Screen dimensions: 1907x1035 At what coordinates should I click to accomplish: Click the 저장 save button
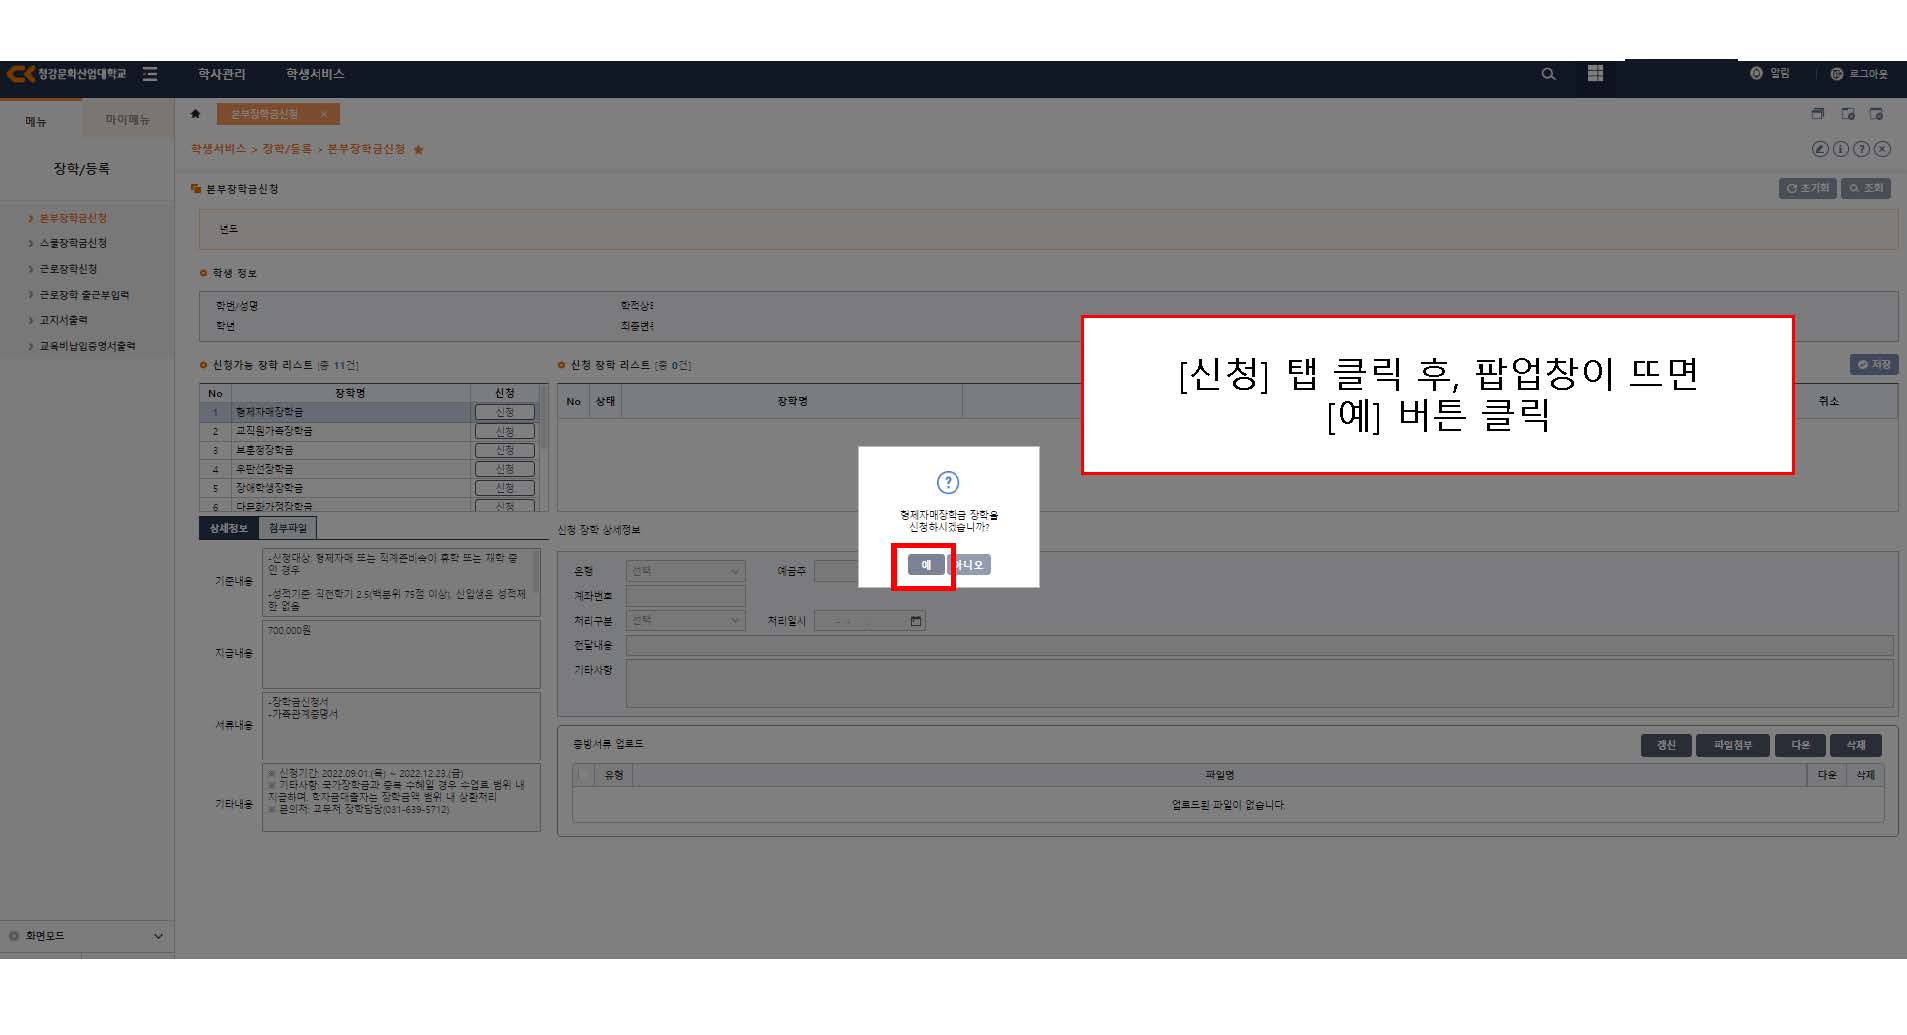1874,365
